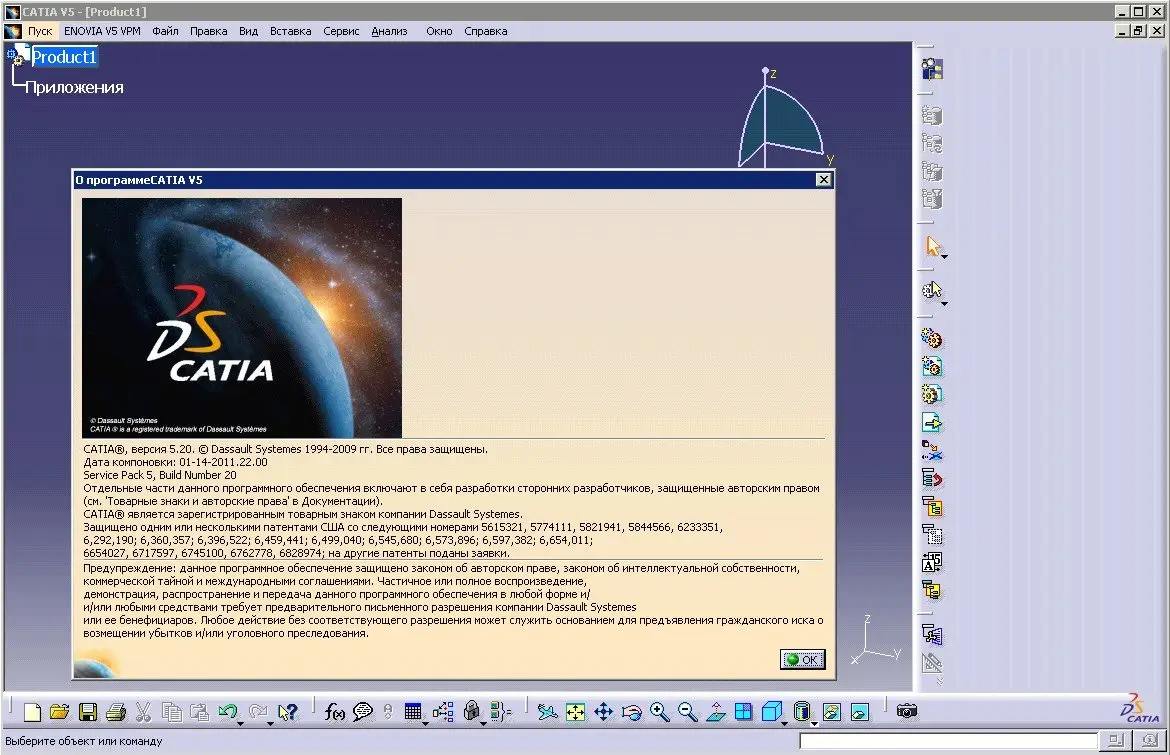Image resolution: width=1170 pixels, height=755 pixels.
Task: Click OK in the About dialog
Action: 803,660
